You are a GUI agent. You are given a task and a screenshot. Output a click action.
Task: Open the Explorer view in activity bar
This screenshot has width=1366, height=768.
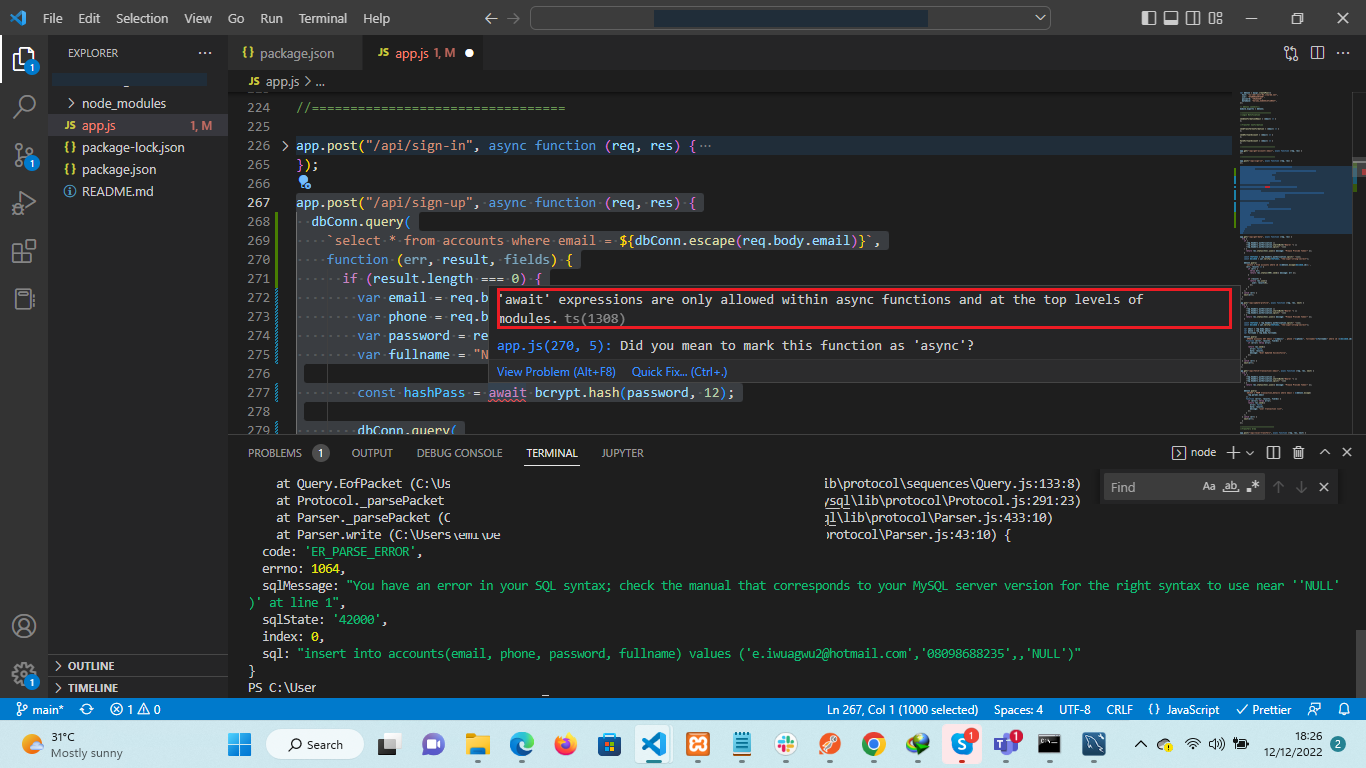coord(24,59)
